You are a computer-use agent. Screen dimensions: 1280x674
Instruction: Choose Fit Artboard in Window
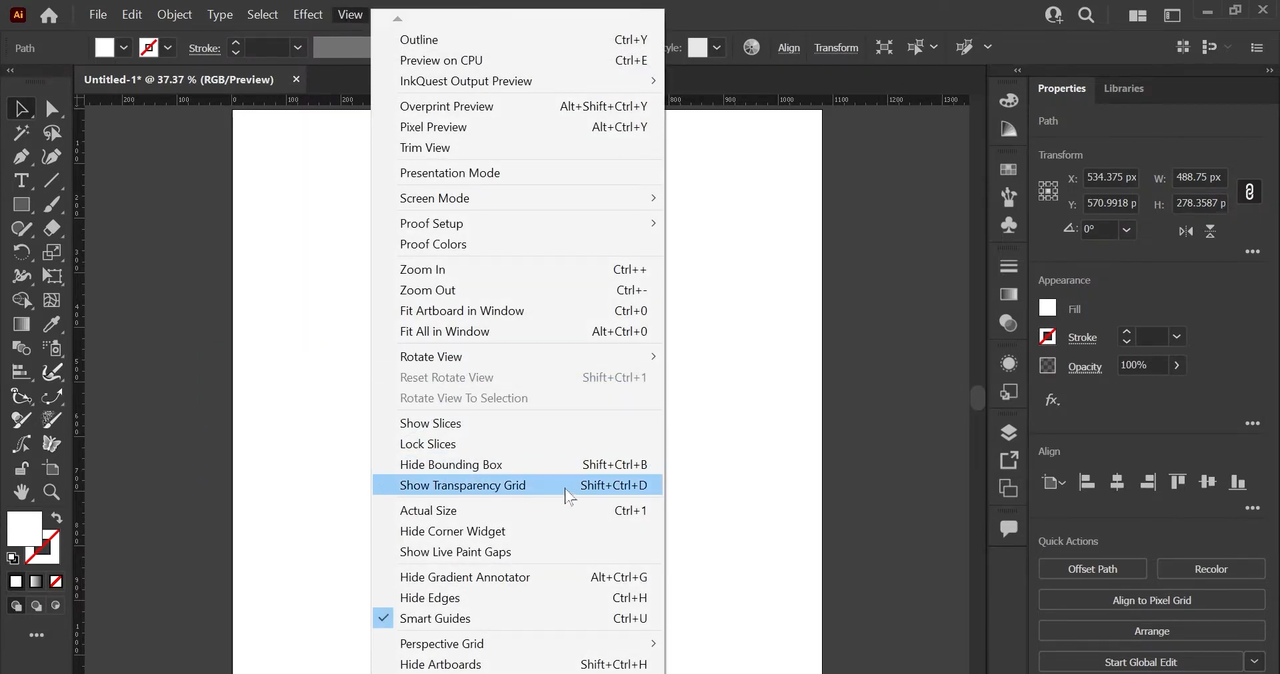(517, 311)
